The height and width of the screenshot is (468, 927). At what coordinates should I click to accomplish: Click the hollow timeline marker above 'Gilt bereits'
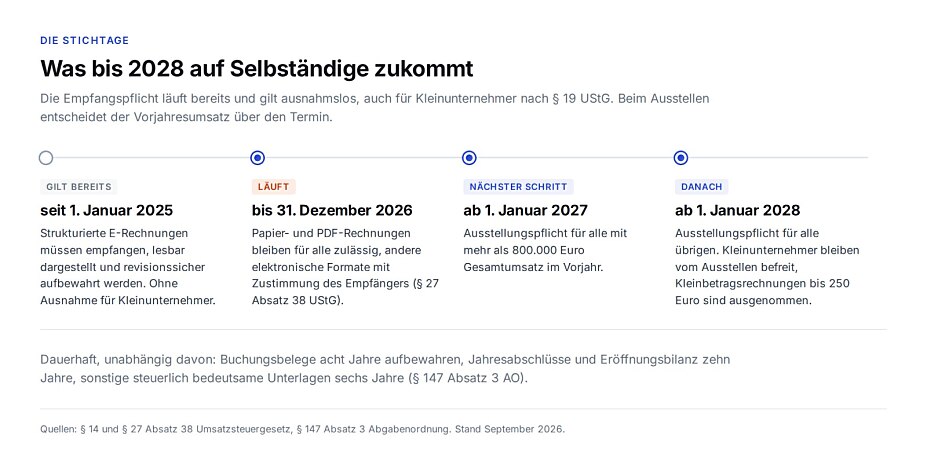point(46,158)
